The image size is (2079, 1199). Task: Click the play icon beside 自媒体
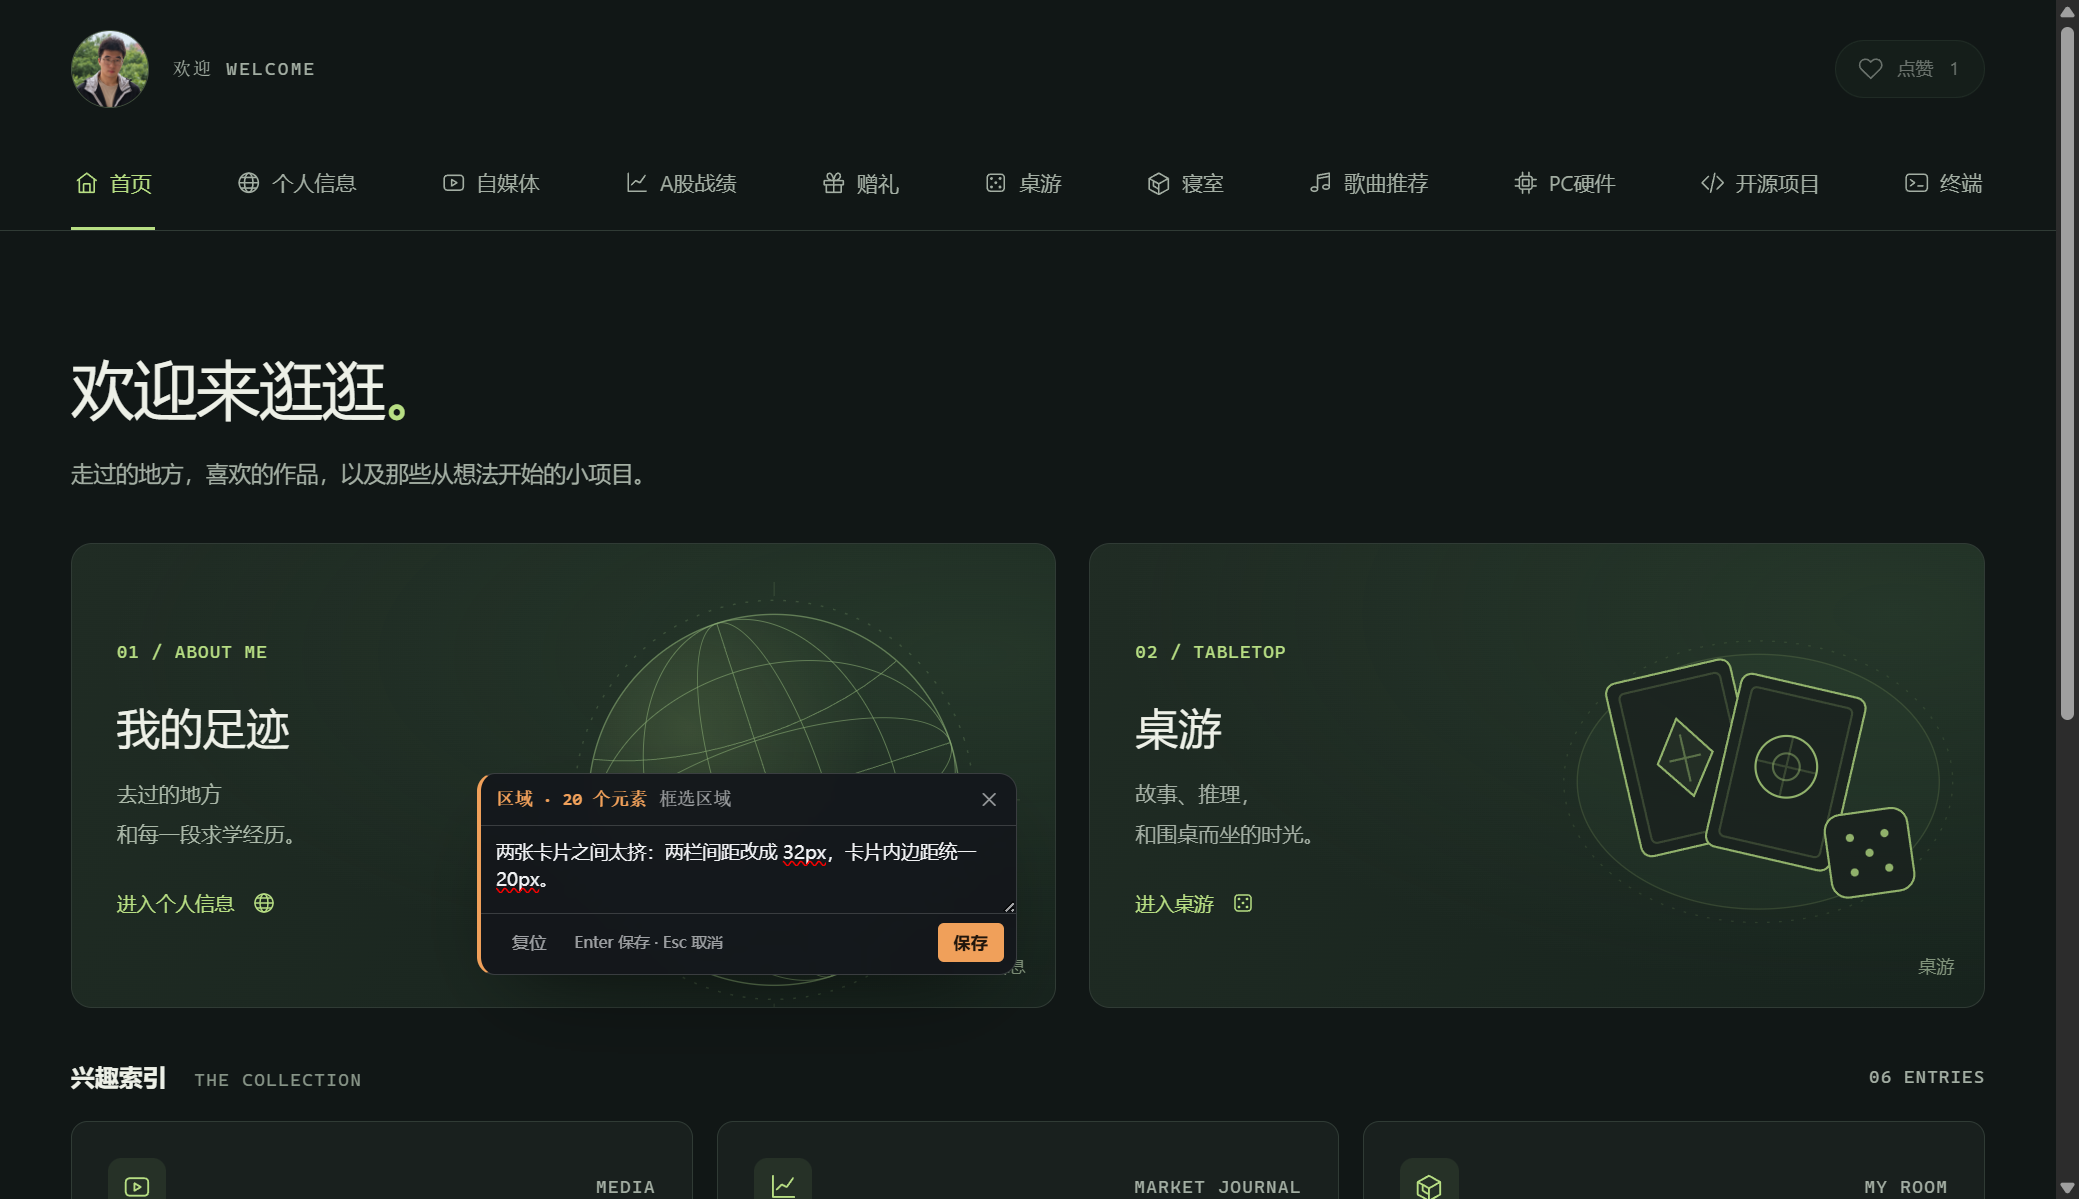coord(453,183)
